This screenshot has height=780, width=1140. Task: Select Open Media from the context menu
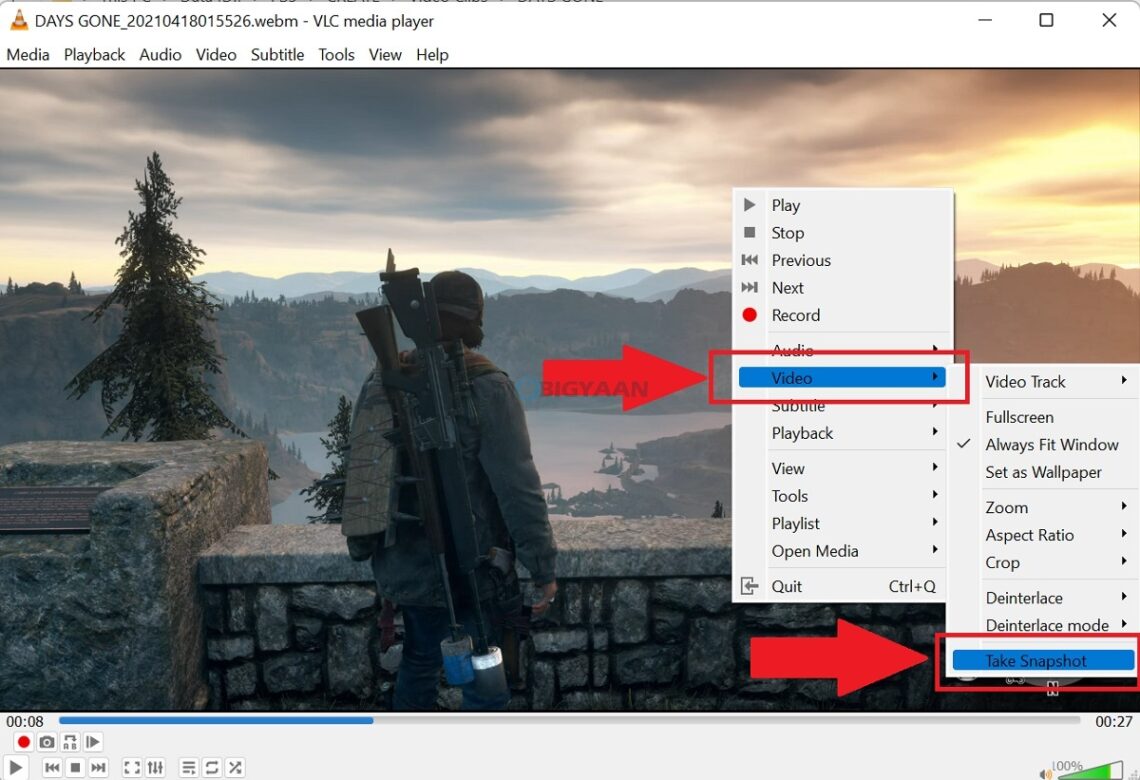[818, 551]
